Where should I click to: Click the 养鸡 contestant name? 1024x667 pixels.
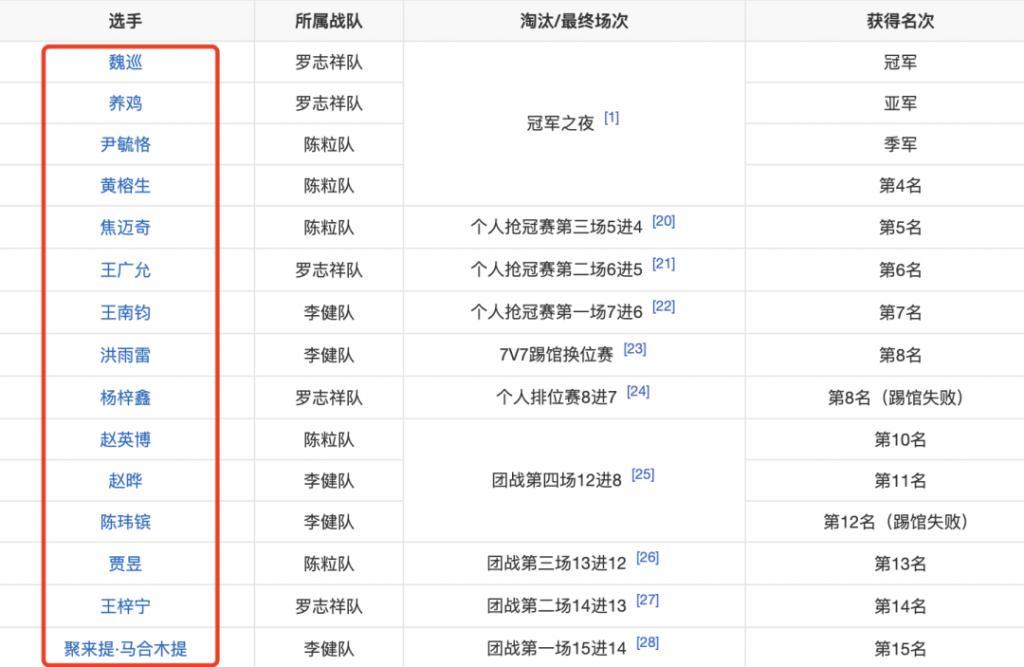pyautogui.click(x=126, y=103)
